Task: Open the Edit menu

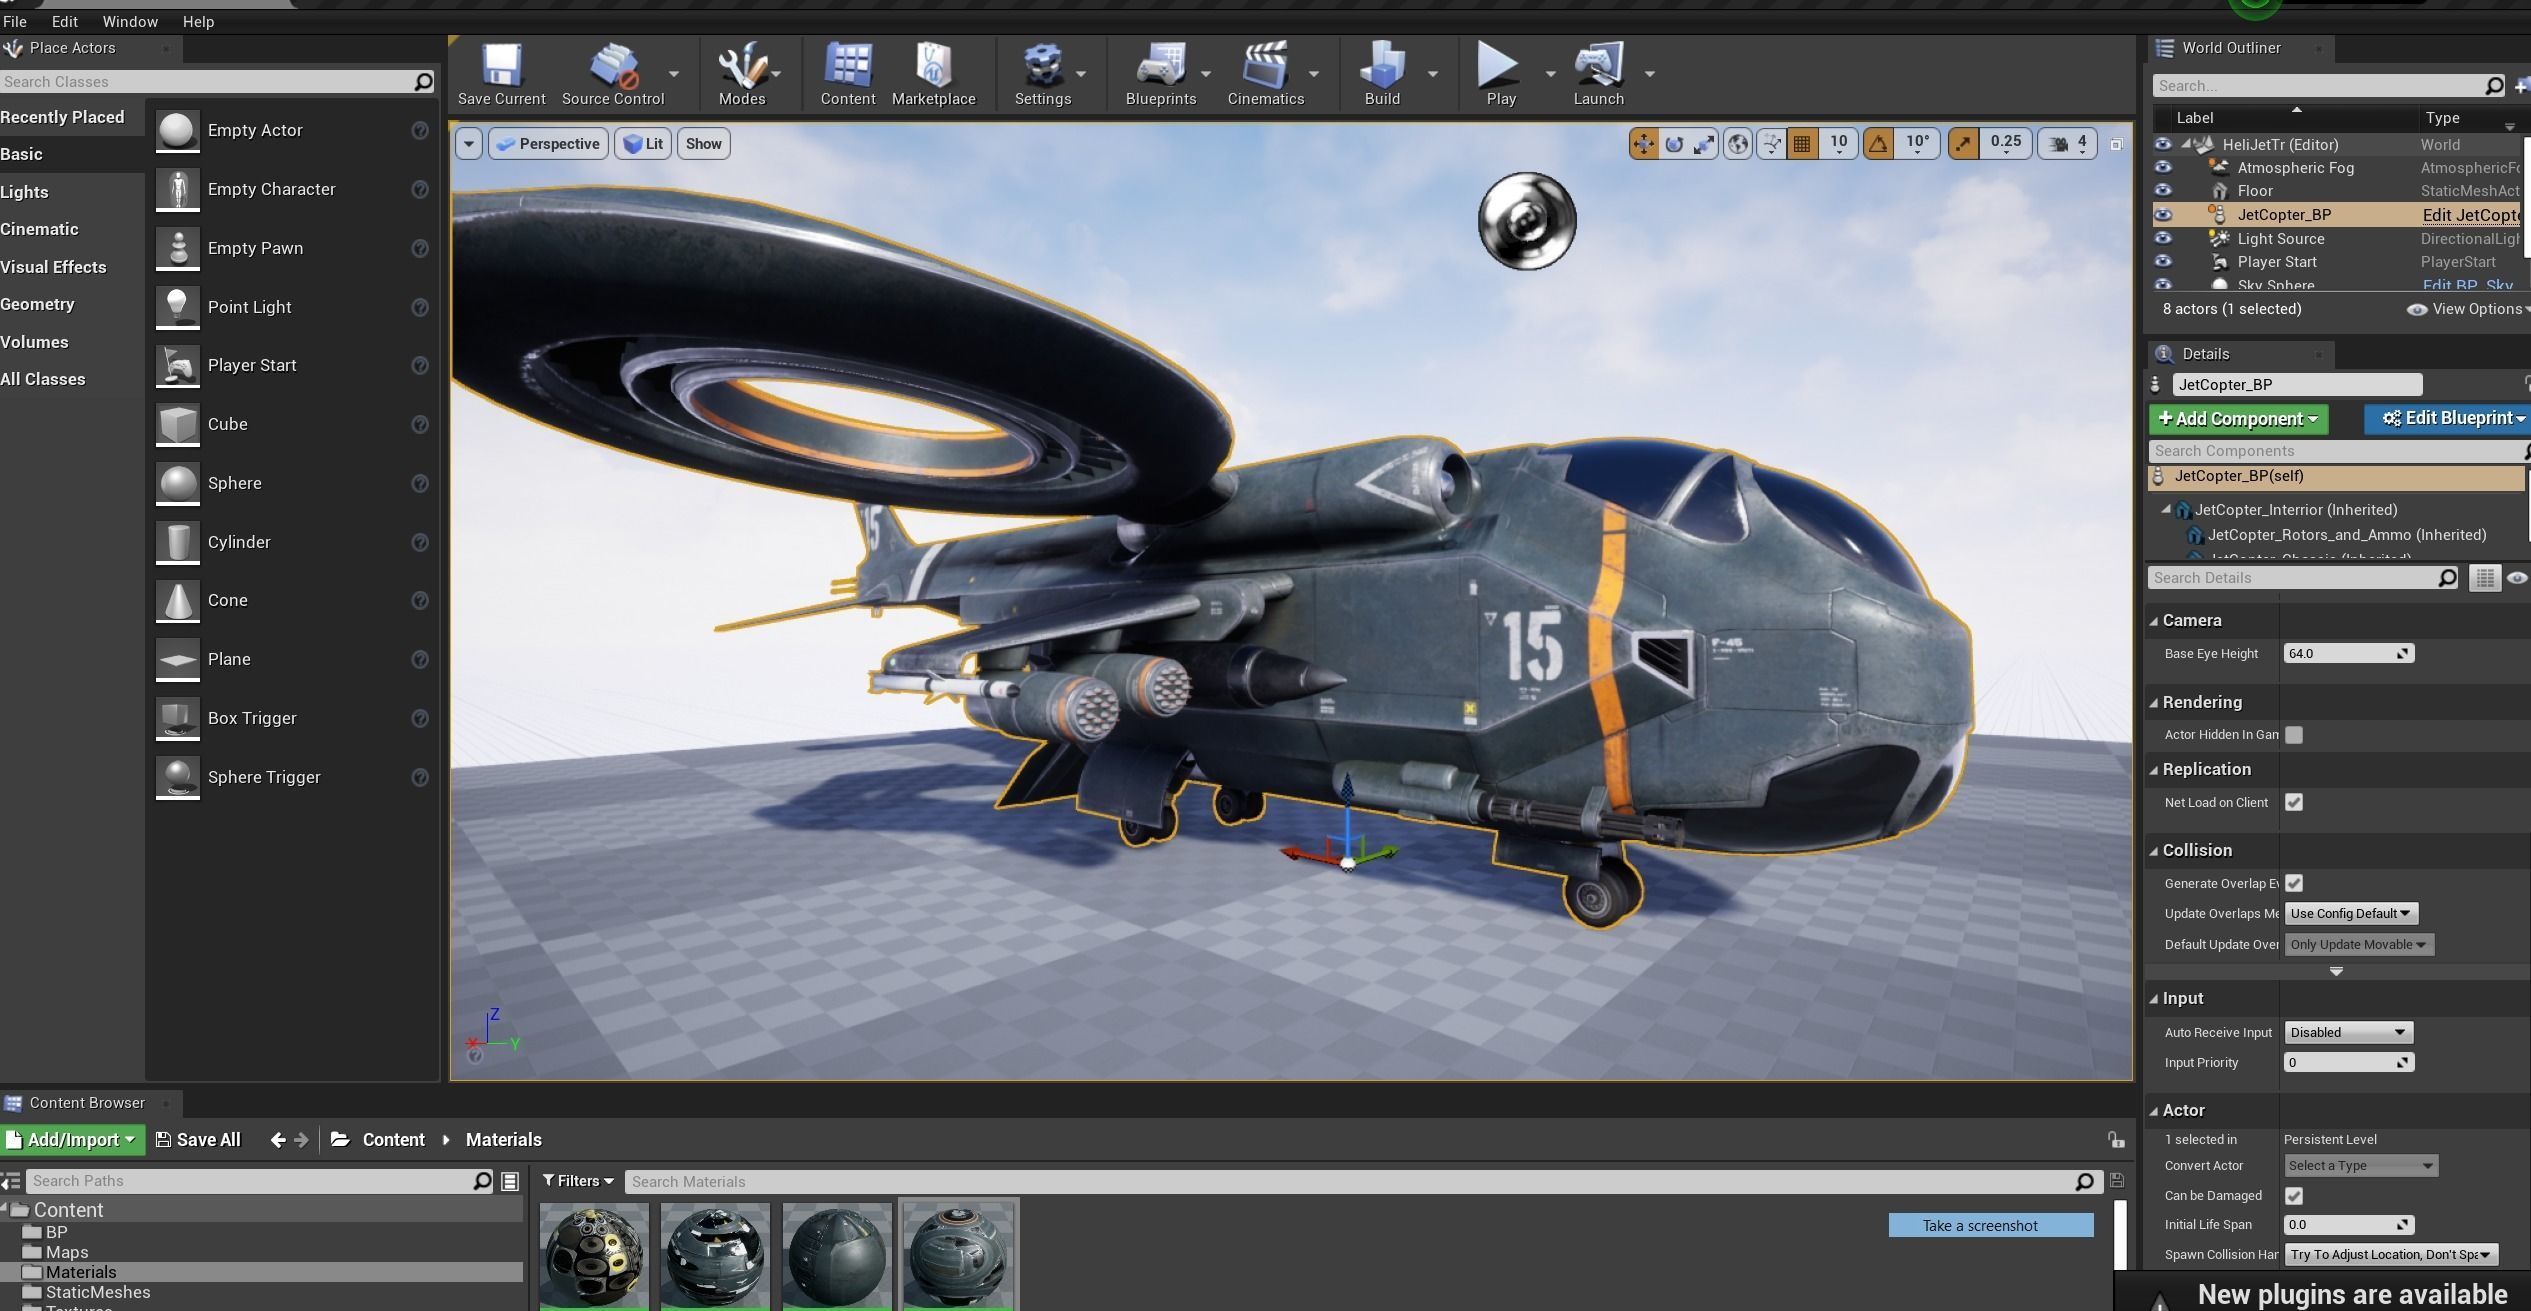Action: (x=65, y=21)
